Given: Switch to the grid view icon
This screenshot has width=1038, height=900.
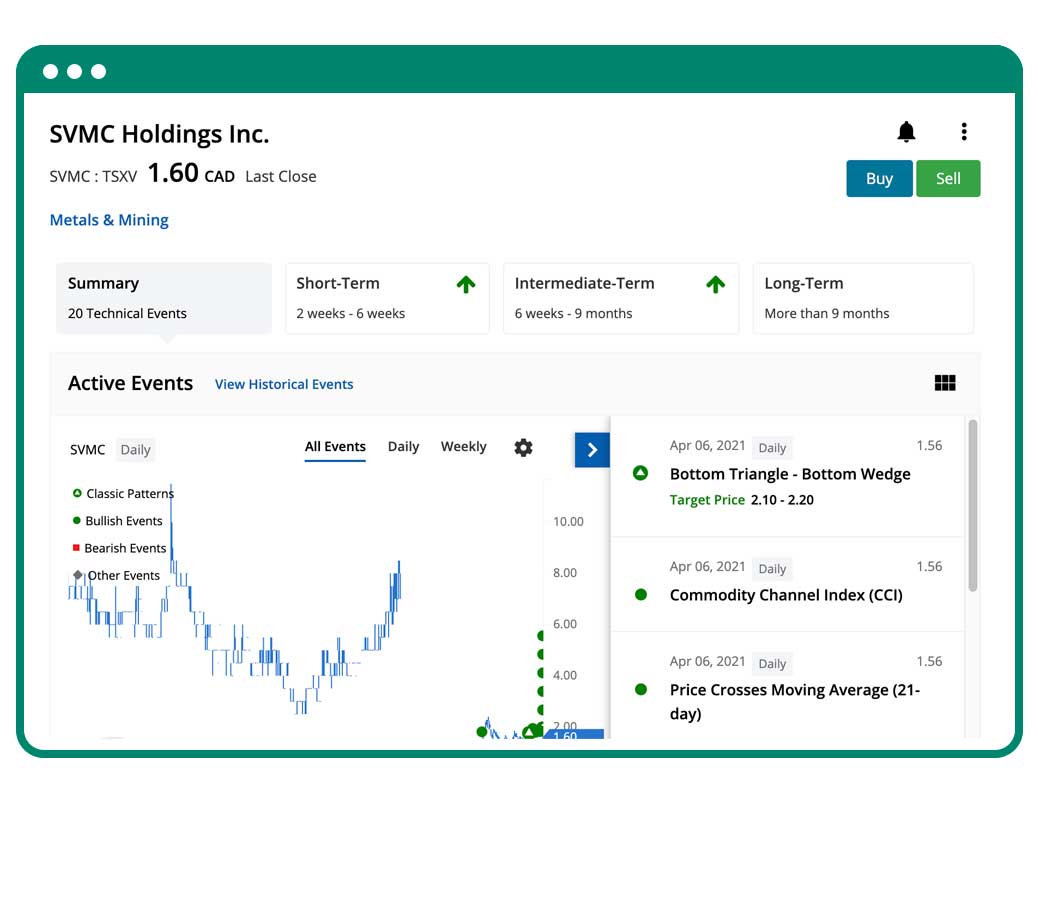Looking at the screenshot, I should (x=945, y=383).
